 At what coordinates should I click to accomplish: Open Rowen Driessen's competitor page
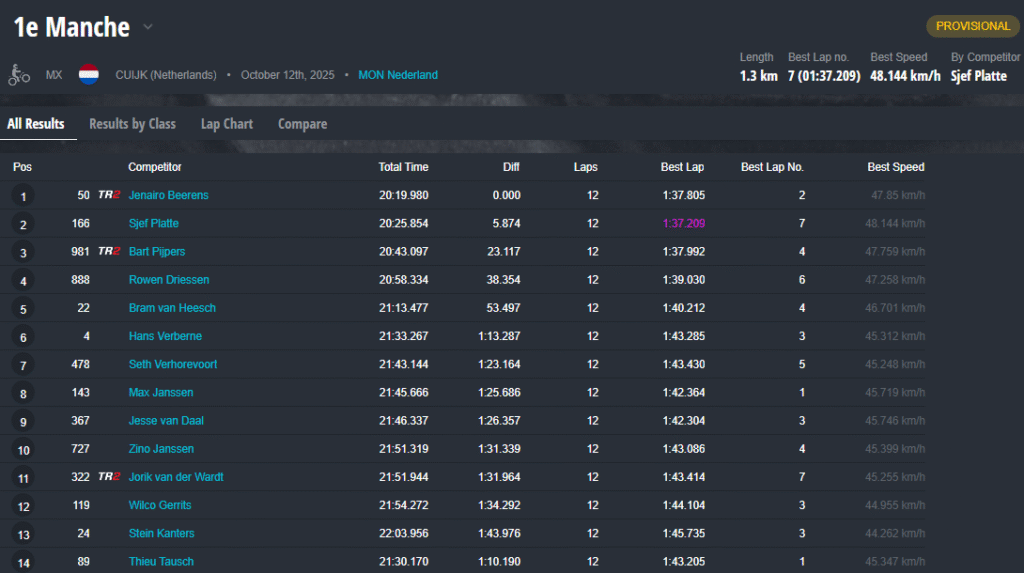(x=169, y=280)
